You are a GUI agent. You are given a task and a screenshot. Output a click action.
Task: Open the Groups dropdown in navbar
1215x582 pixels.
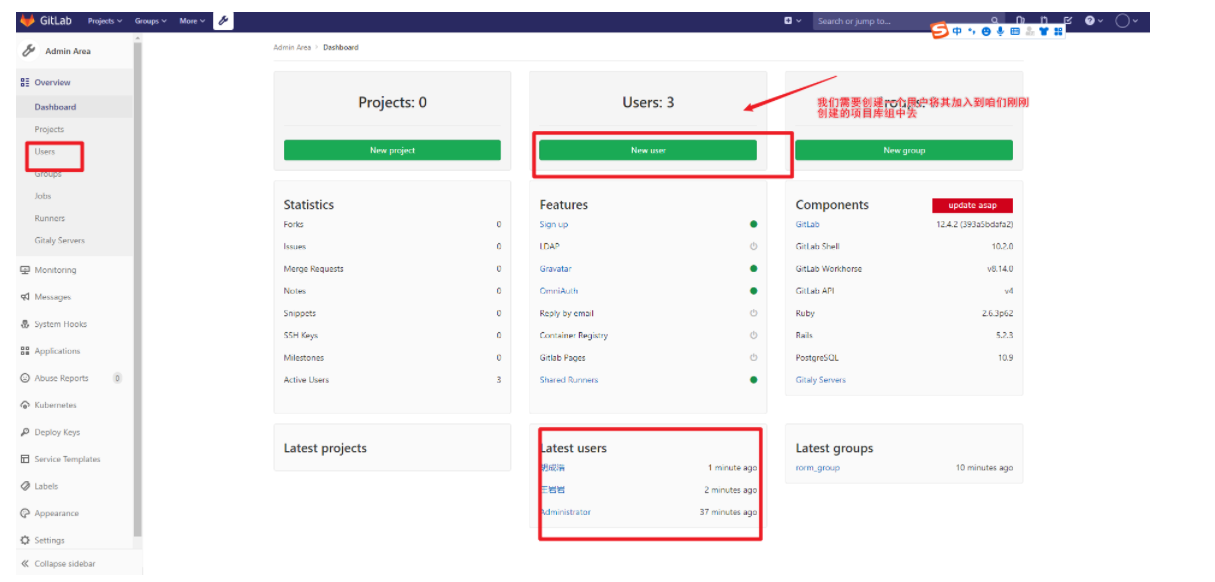(x=150, y=21)
